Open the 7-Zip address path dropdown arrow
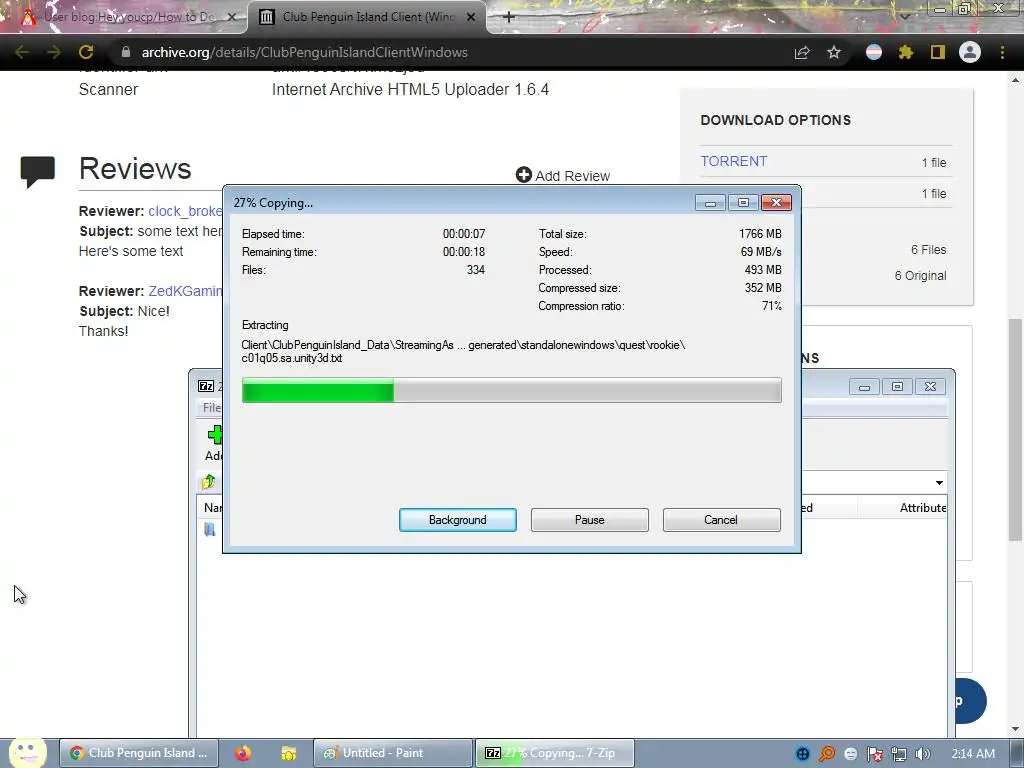The height and width of the screenshot is (768, 1024). pos(939,483)
